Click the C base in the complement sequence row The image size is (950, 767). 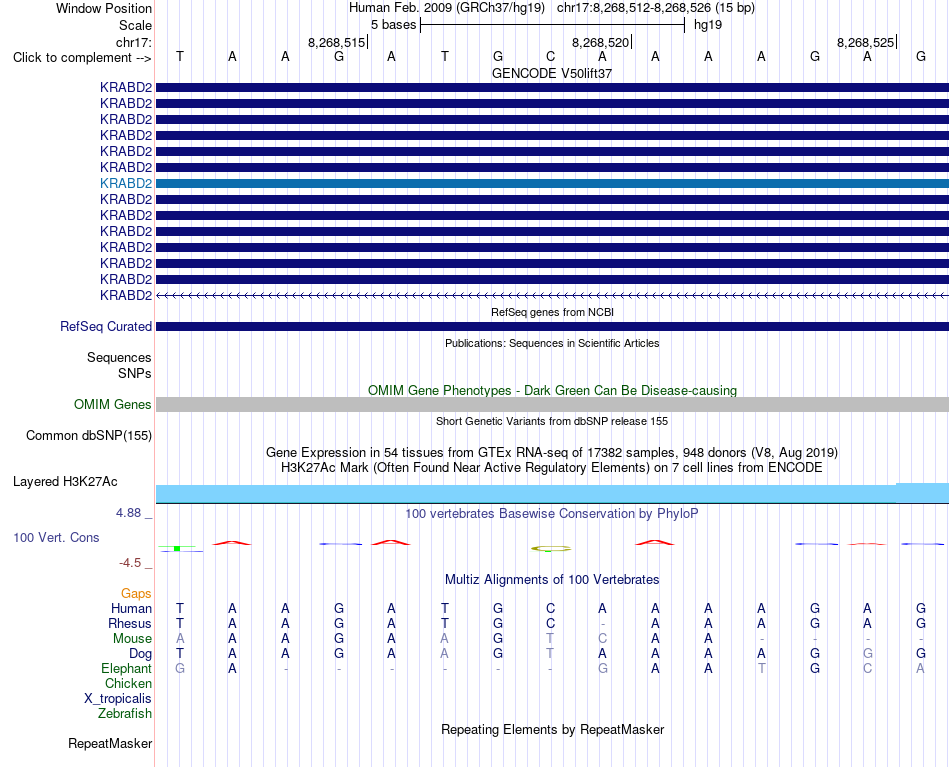click(550, 56)
